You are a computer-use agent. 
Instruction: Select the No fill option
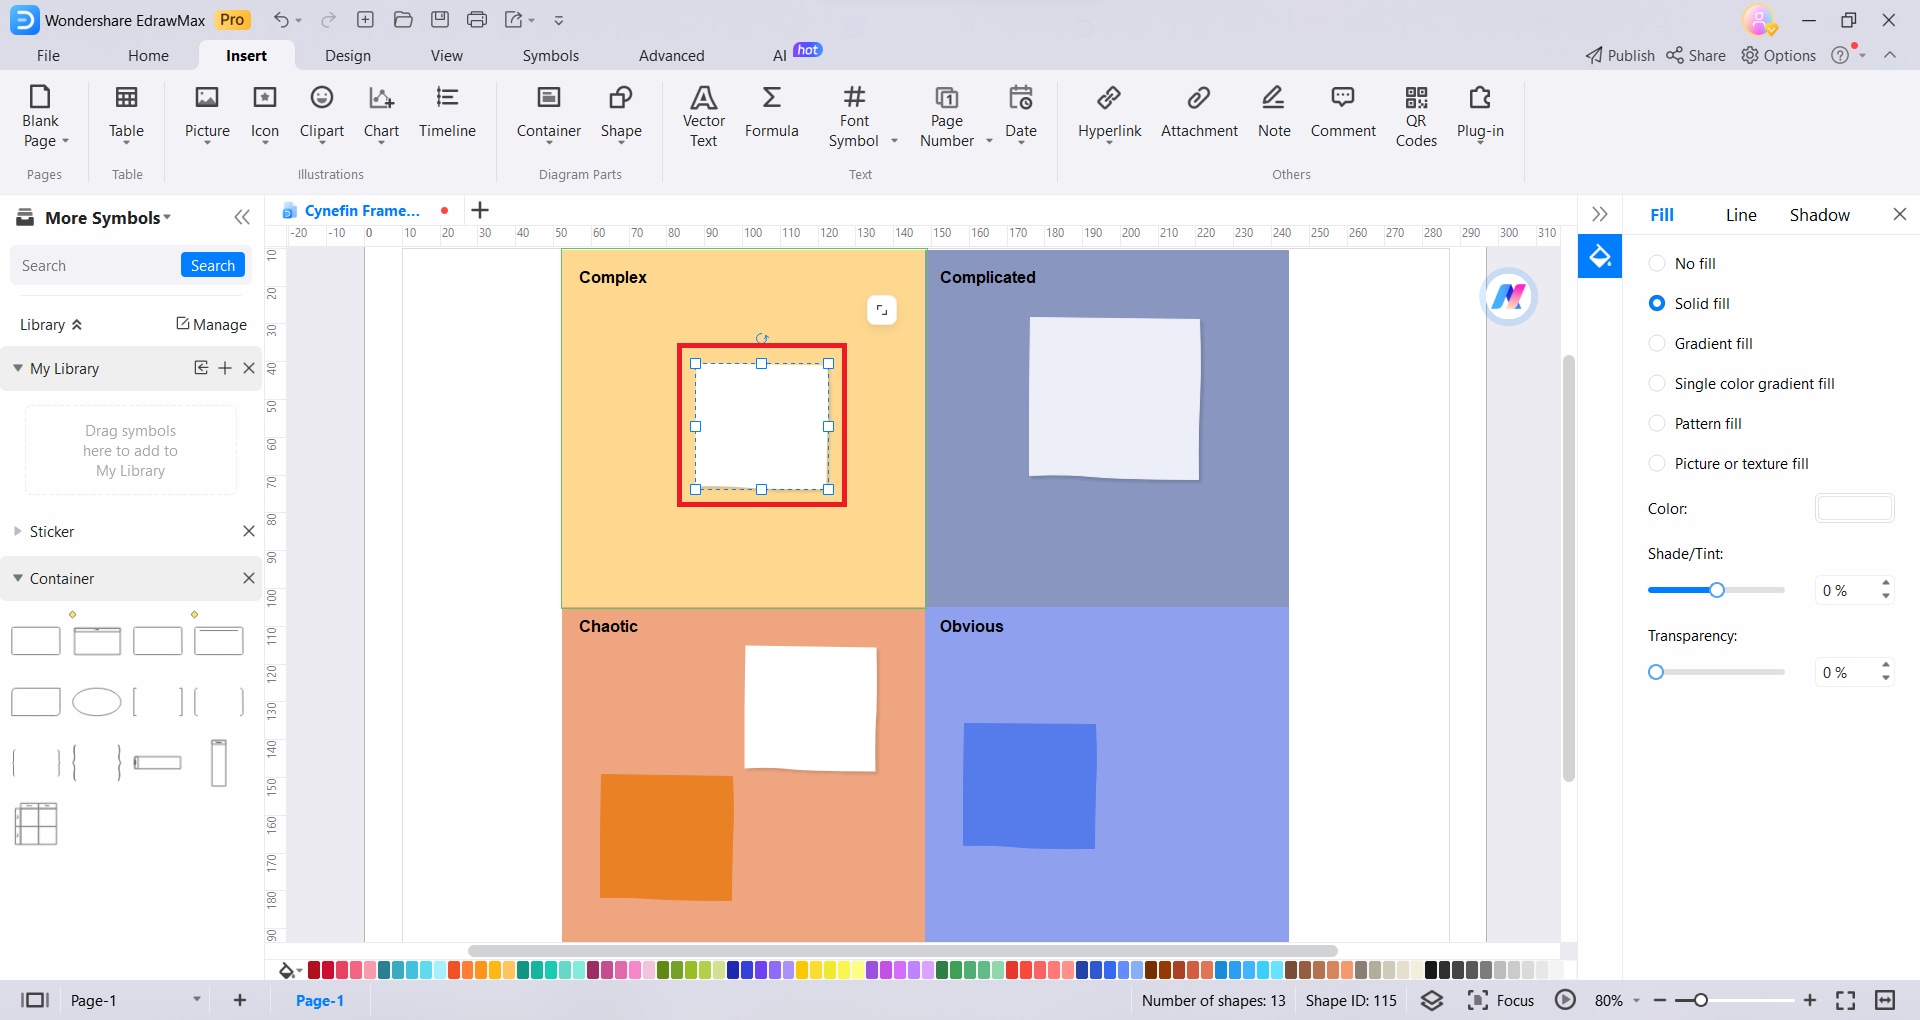click(1682, 264)
